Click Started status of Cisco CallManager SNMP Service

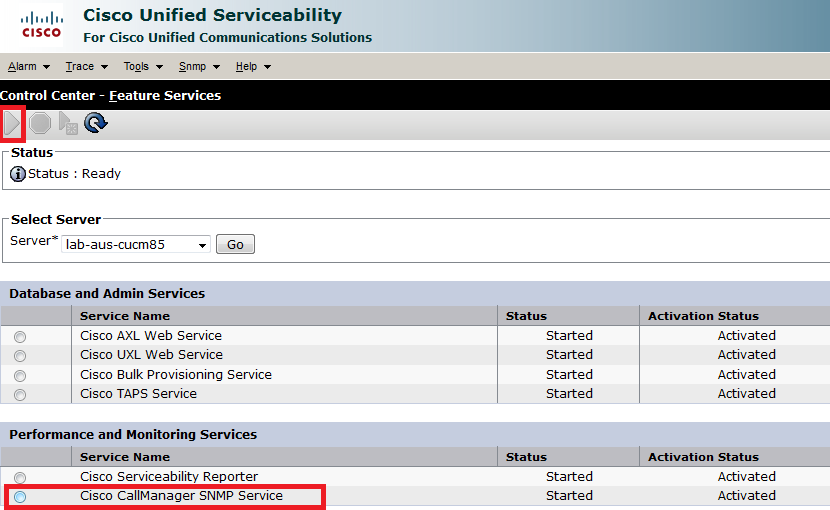569,496
